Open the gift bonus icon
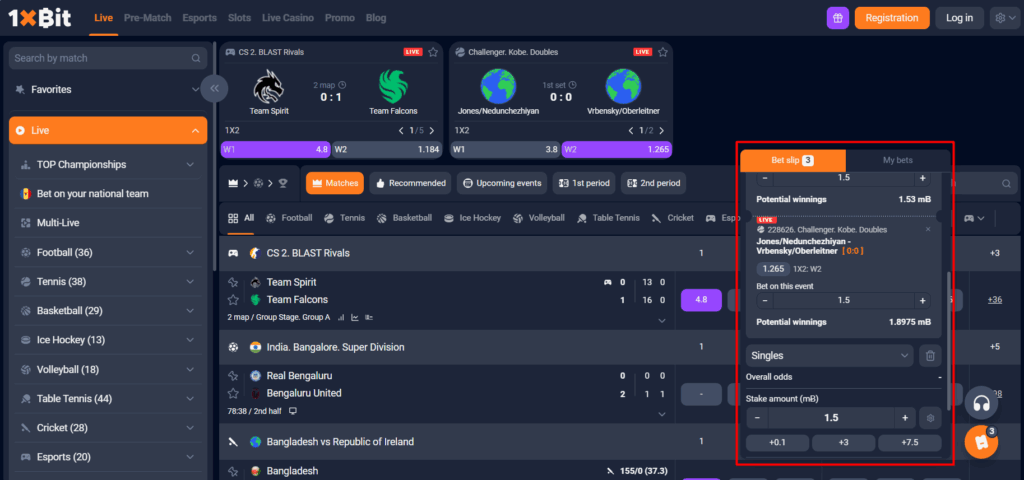The image size is (1024, 480). 838,18
